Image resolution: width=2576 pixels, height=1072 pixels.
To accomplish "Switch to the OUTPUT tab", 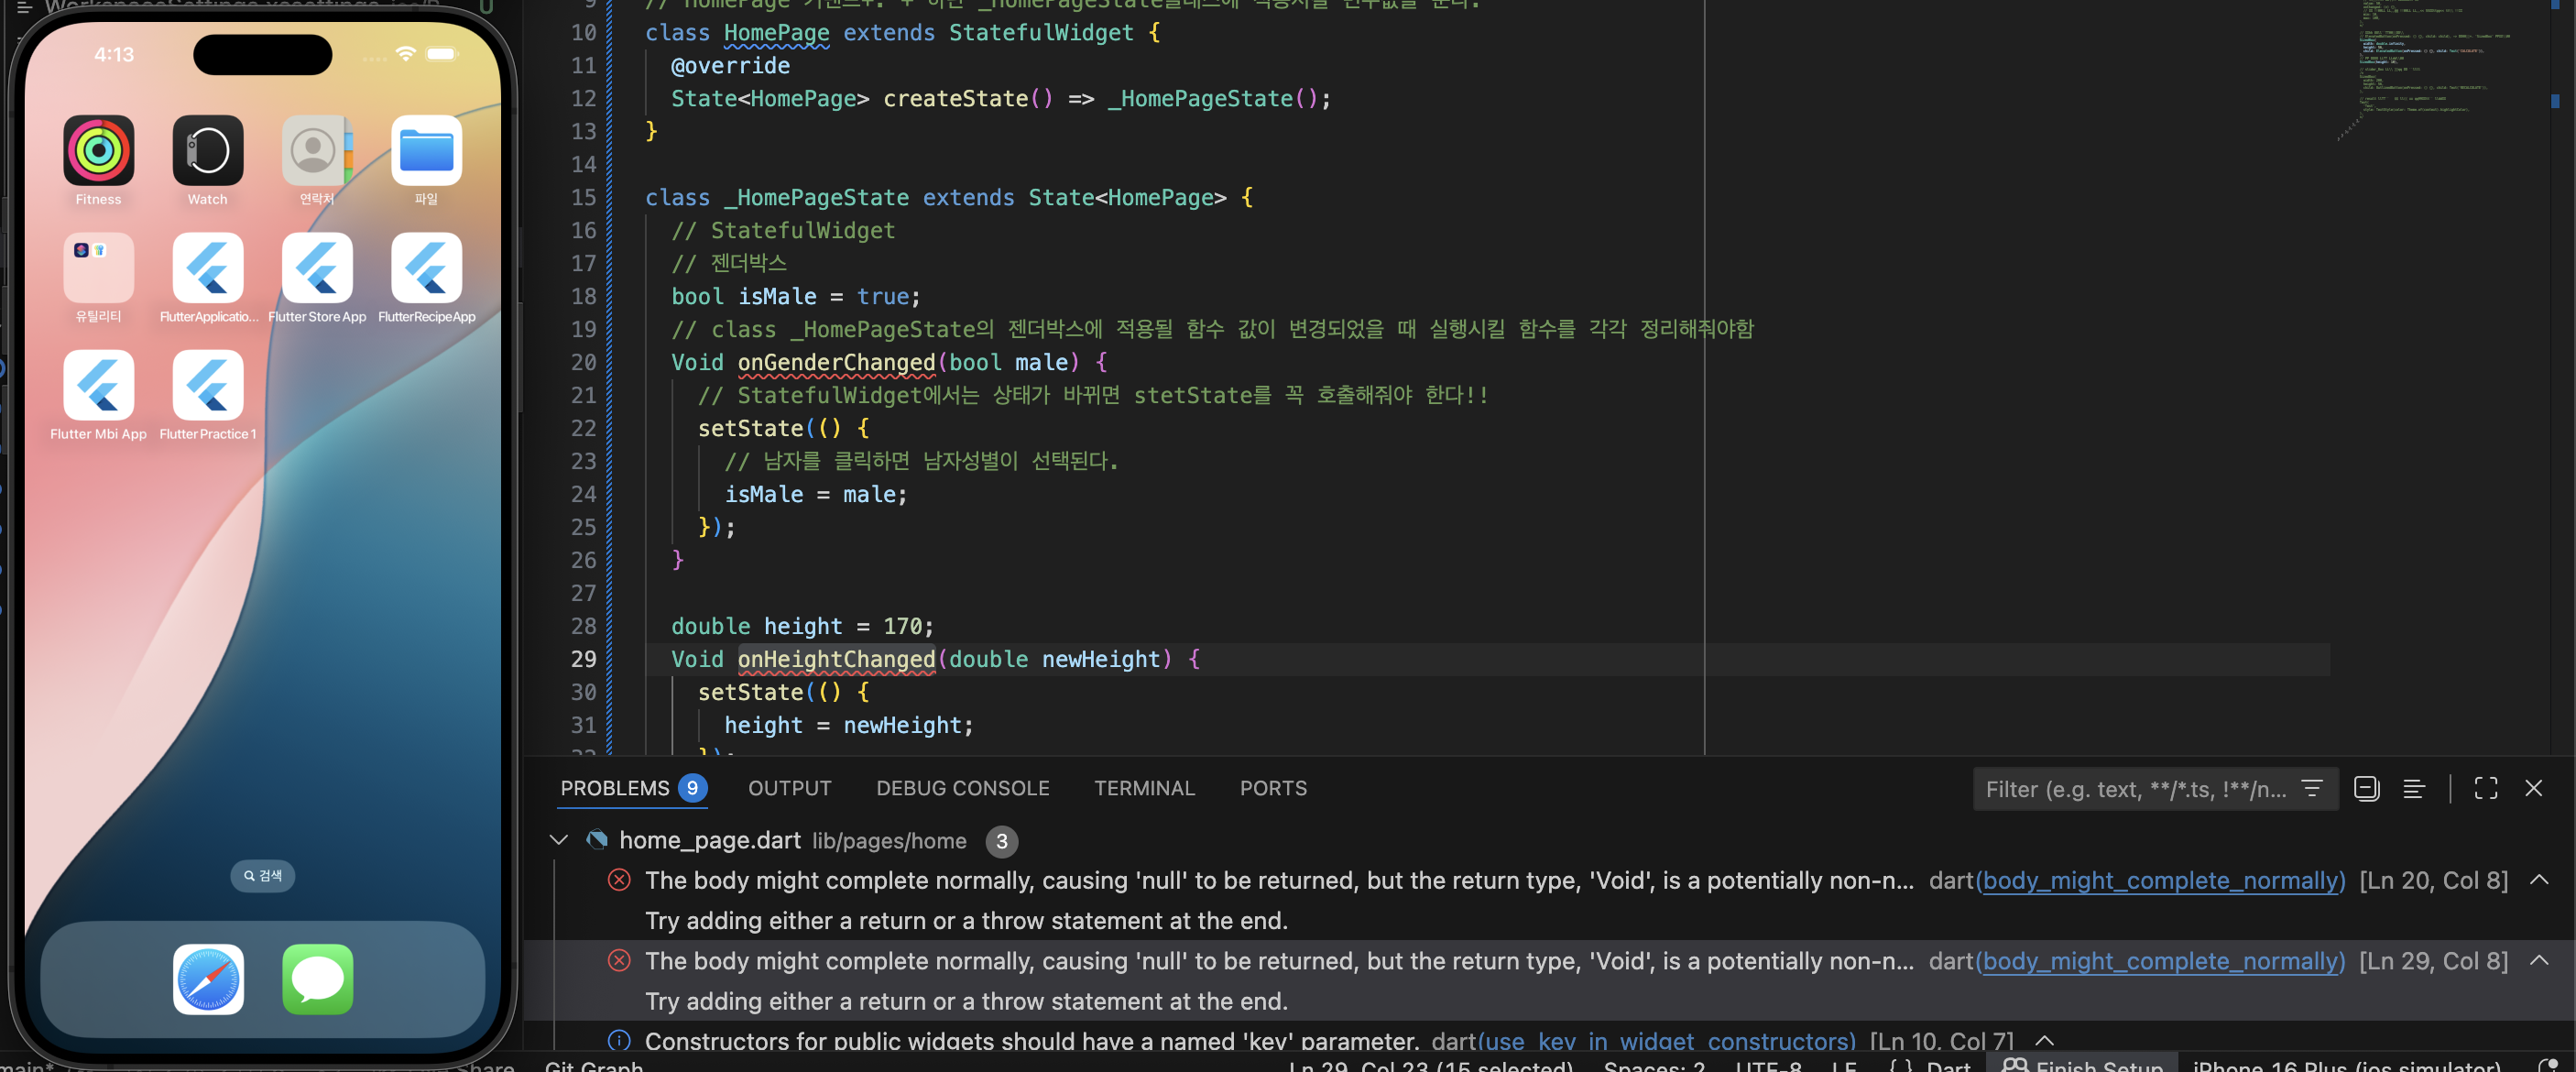I will [x=790, y=788].
